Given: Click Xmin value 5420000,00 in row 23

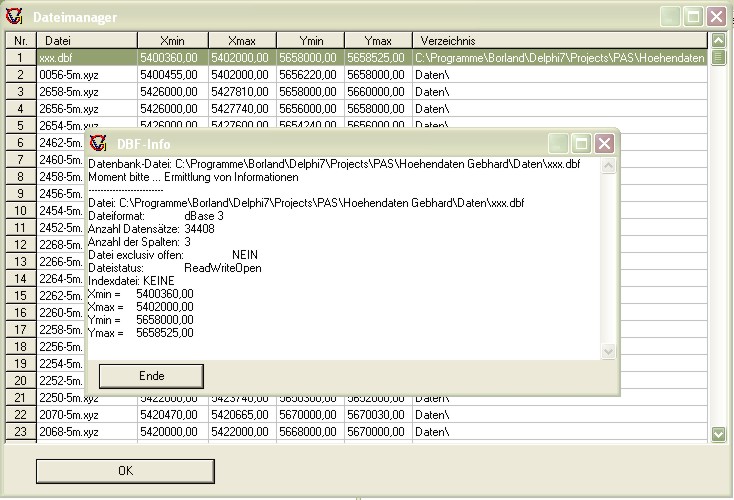Looking at the screenshot, I should pyautogui.click(x=173, y=432).
